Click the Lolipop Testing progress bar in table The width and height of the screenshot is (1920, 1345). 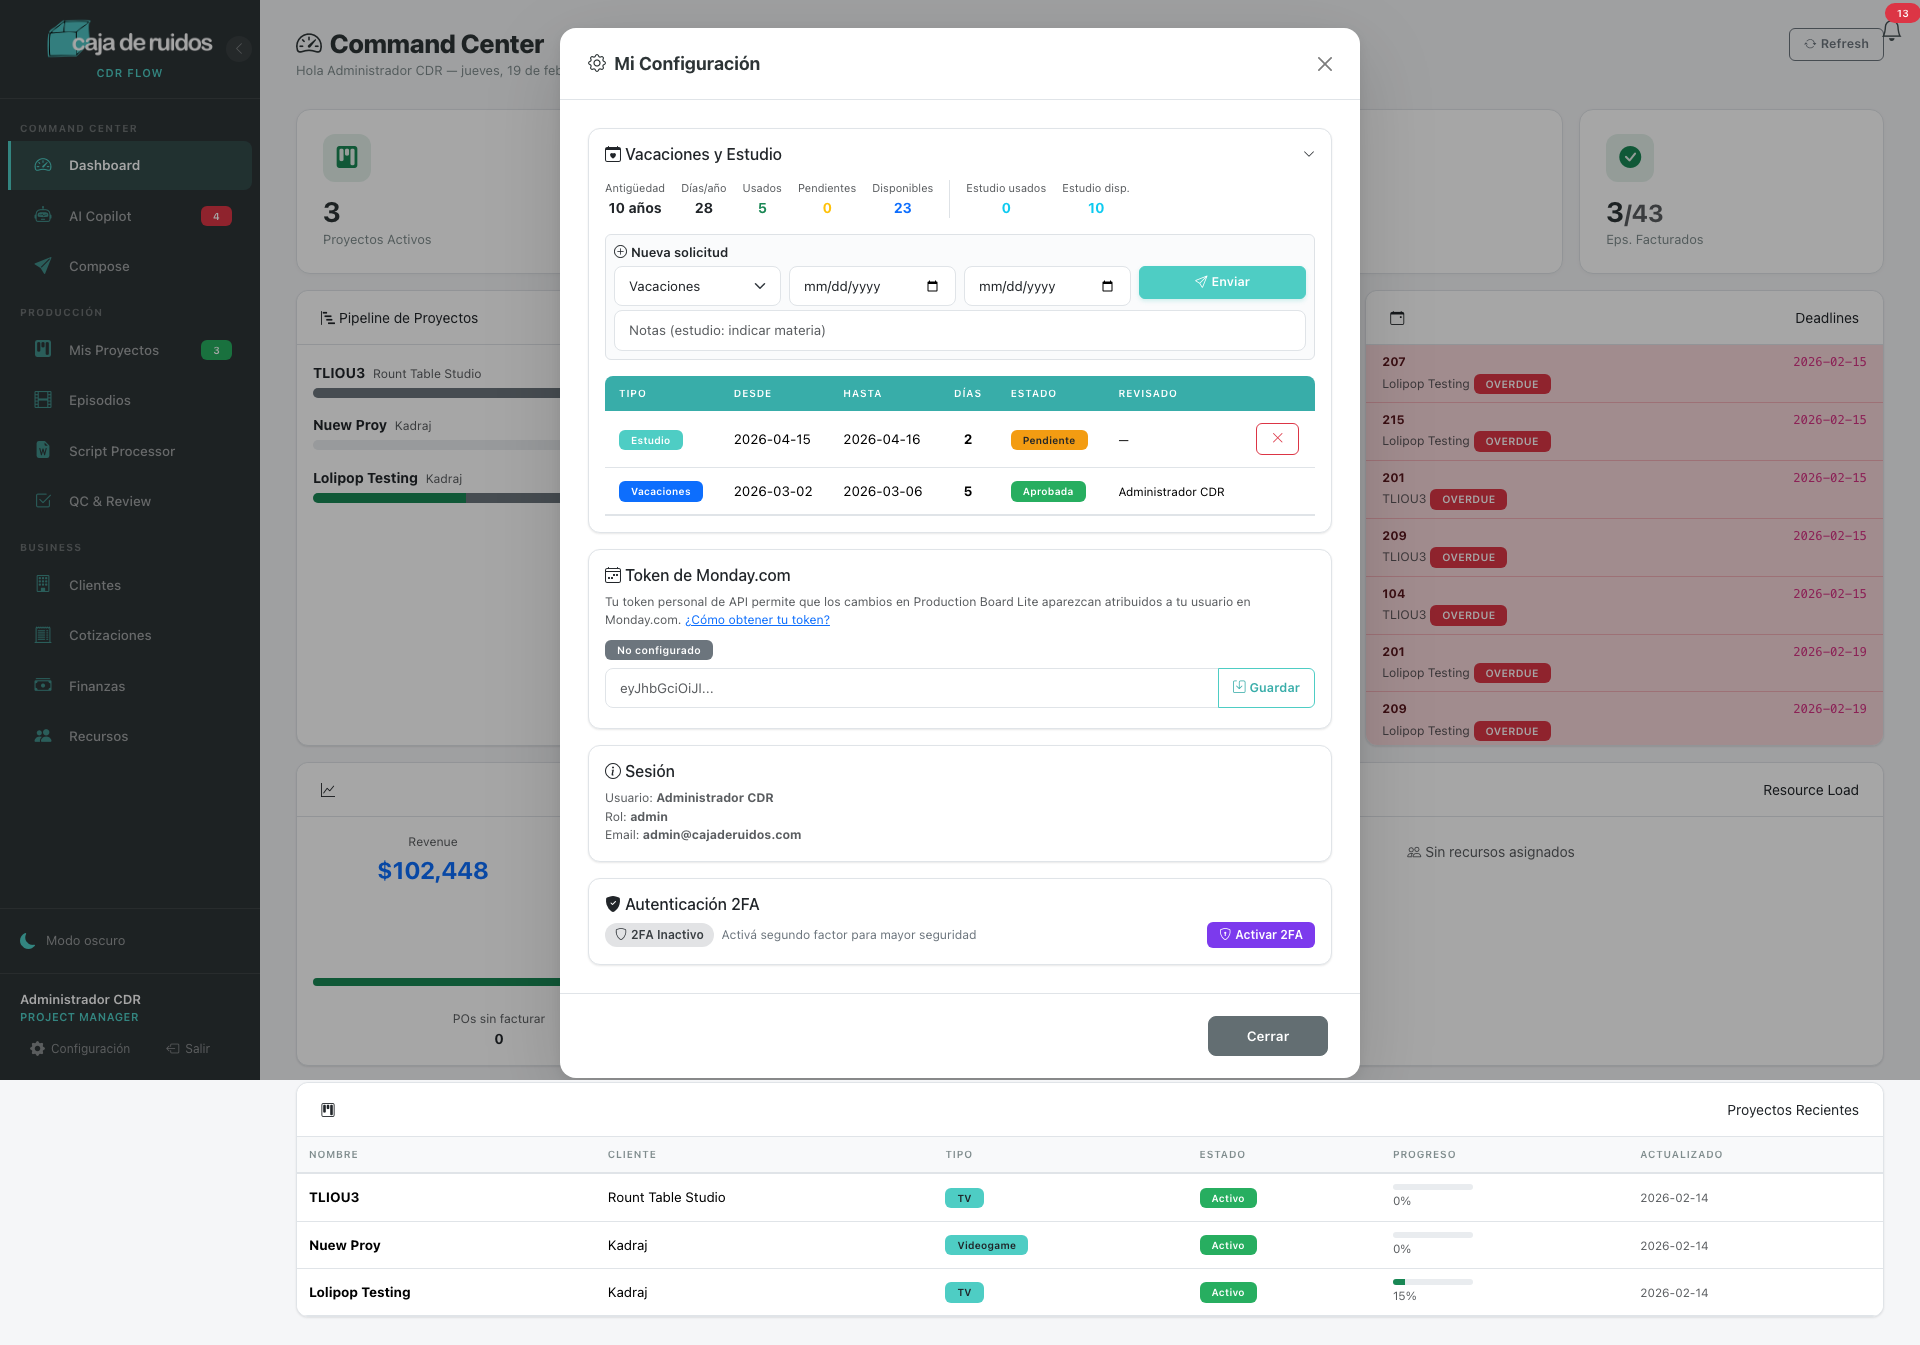point(1432,1282)
